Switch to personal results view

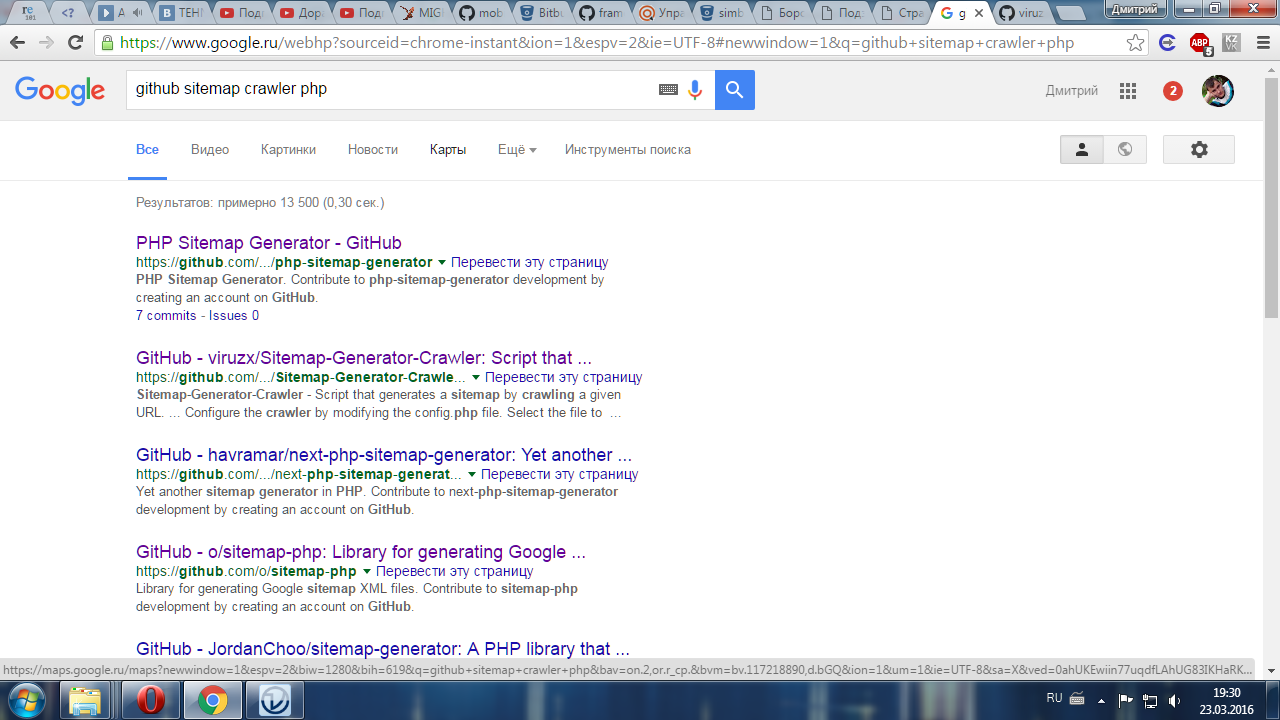tap(1081, 149)
